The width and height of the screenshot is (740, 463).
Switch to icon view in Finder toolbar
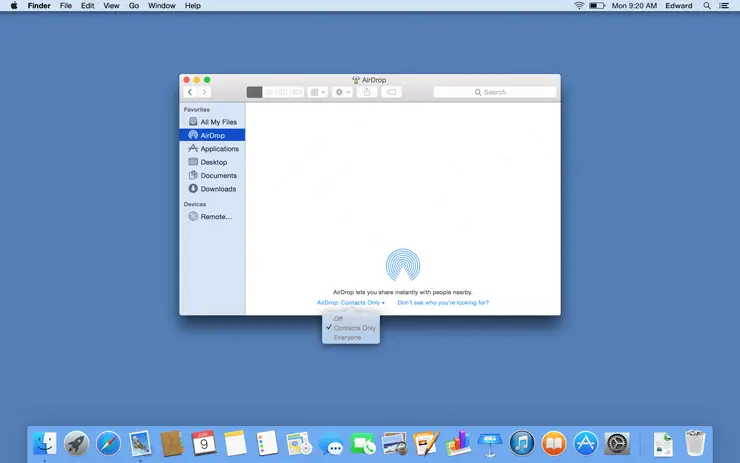[x=254, y=92]
